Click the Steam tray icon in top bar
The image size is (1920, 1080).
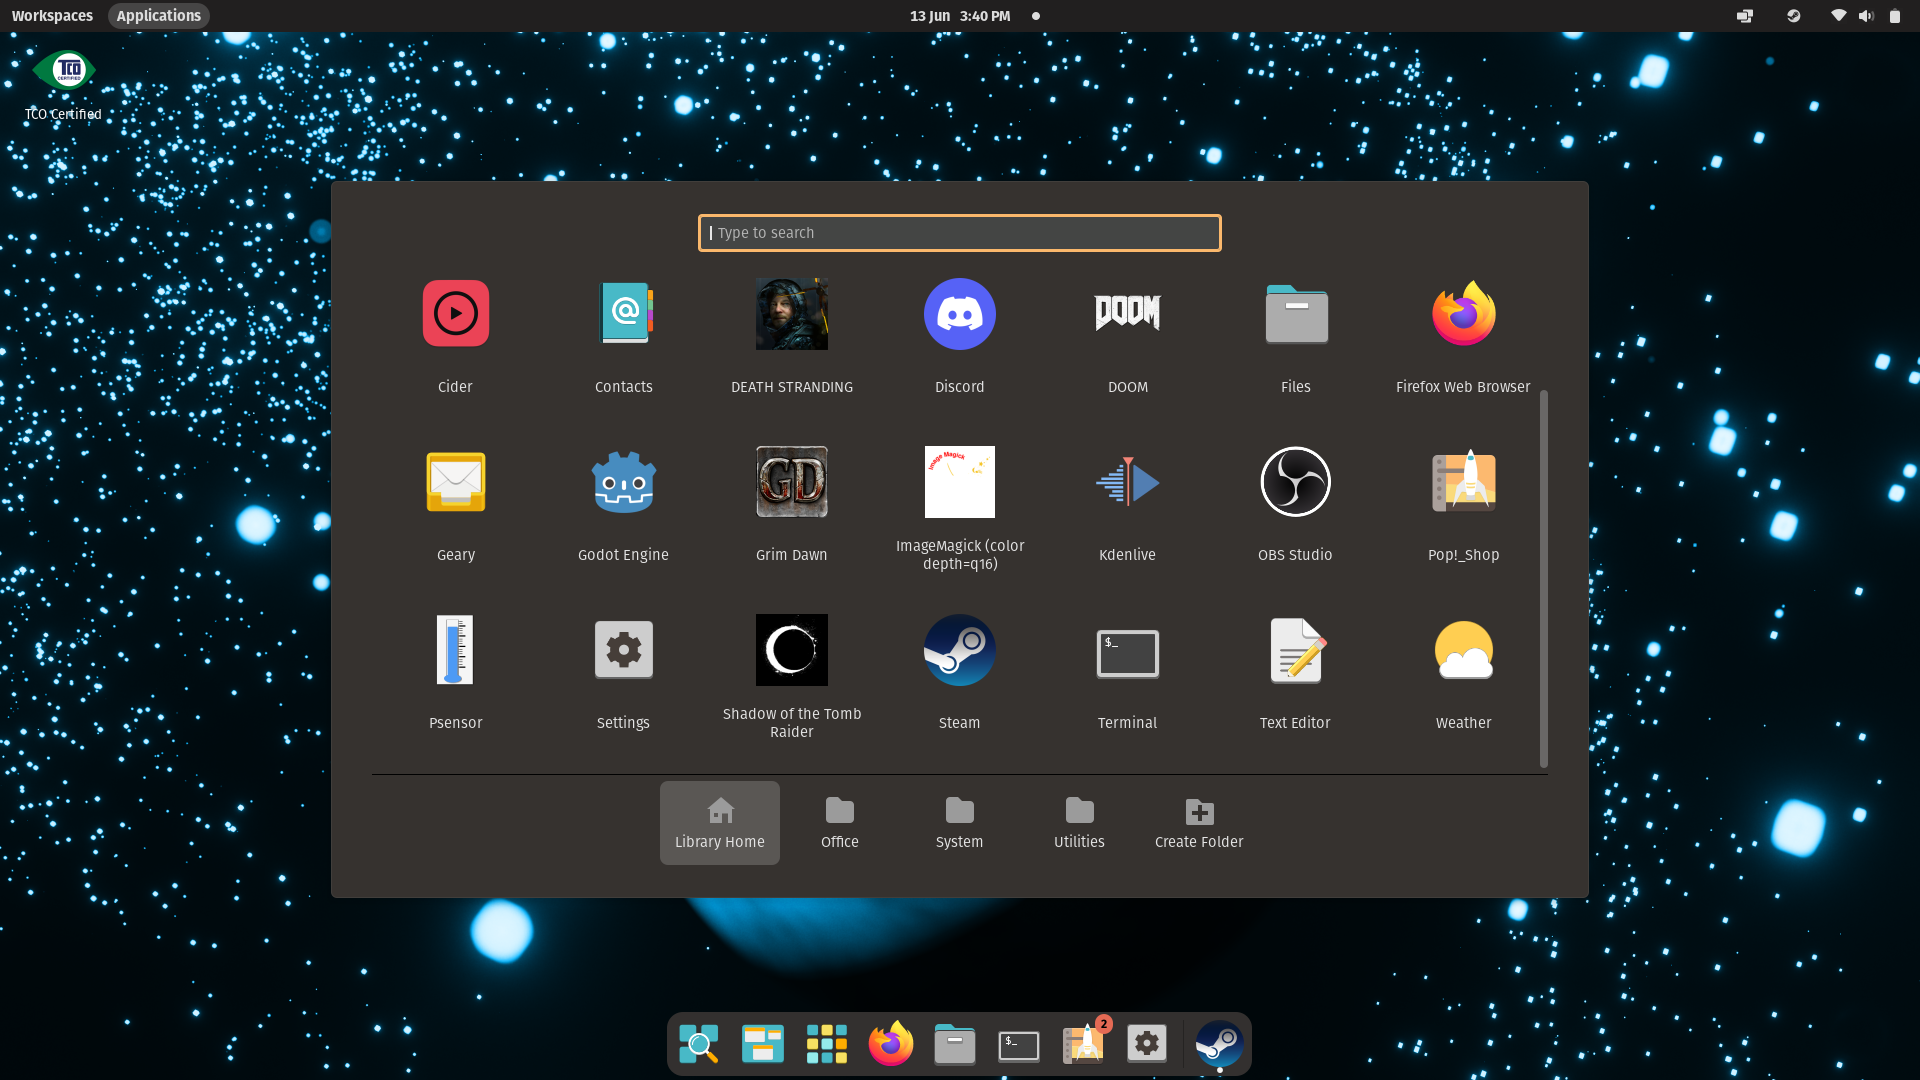pyautogui.click(x=1794, y=16)
